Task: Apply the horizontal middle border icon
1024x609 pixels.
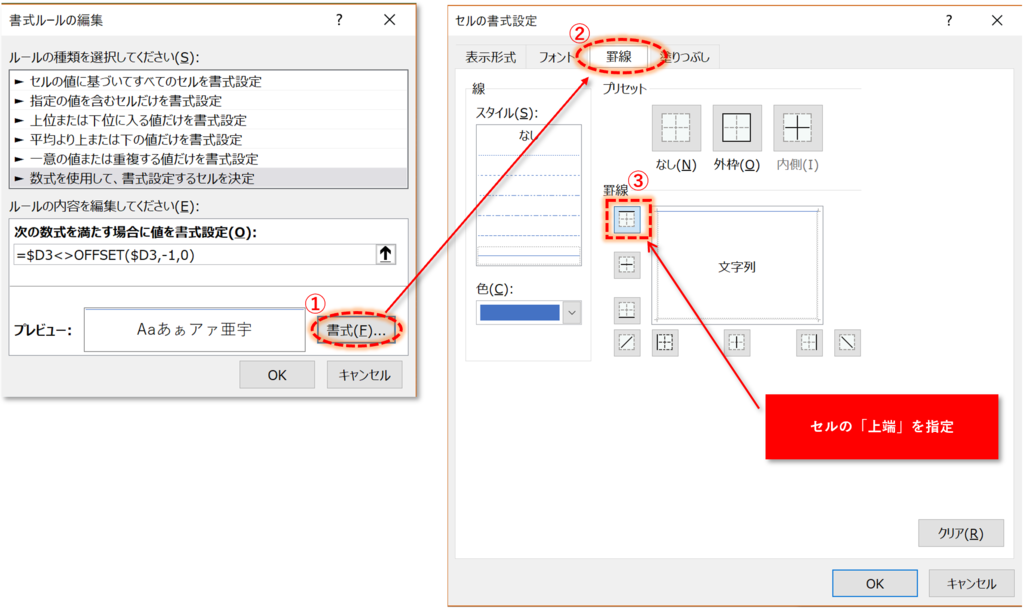Action: [626, 264]
